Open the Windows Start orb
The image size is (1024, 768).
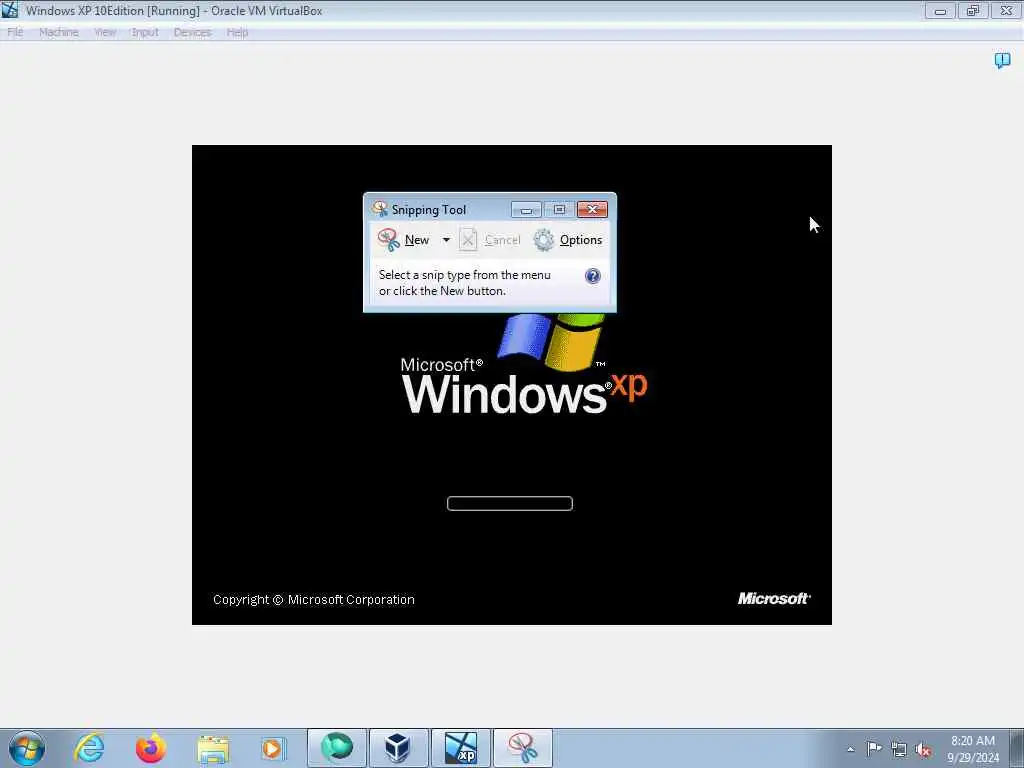(x=27, y=748)
